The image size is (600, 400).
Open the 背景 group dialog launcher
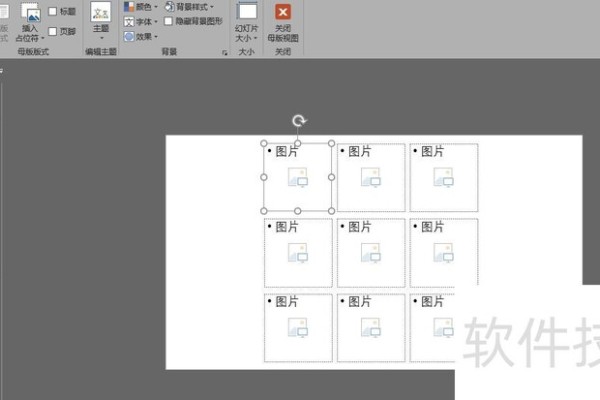pos(225,53)
